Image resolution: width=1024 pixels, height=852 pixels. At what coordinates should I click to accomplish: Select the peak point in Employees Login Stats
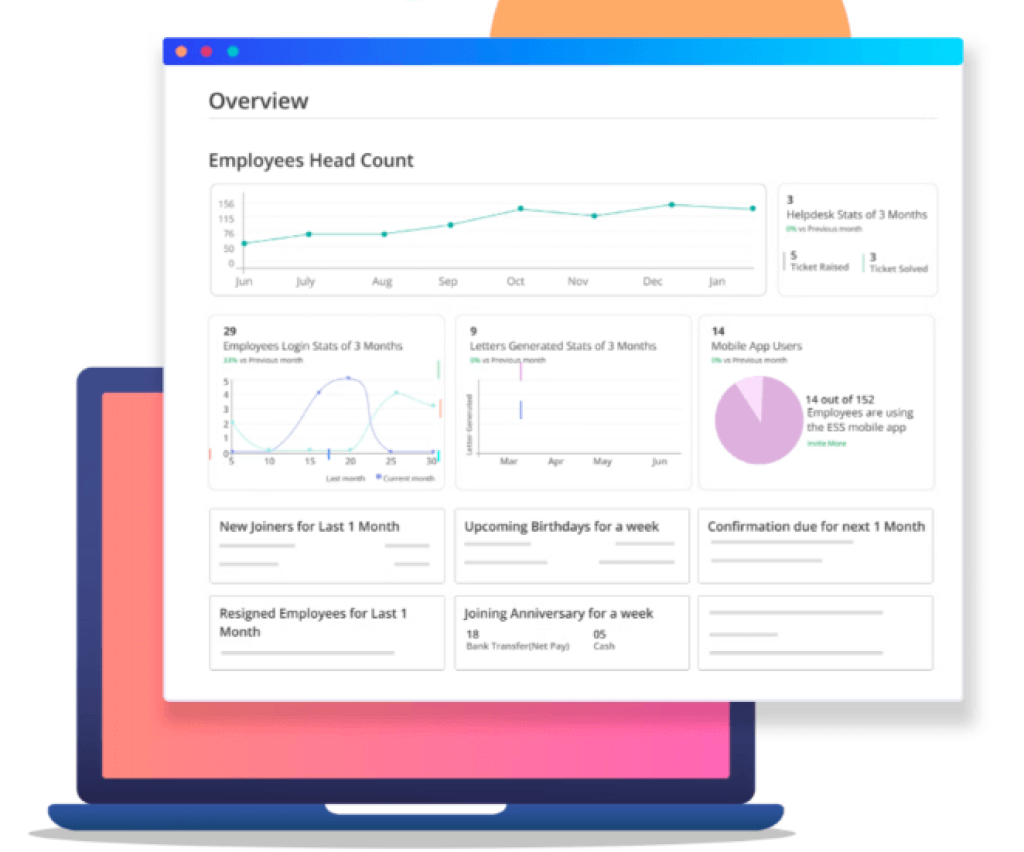(x=347, y=377)
